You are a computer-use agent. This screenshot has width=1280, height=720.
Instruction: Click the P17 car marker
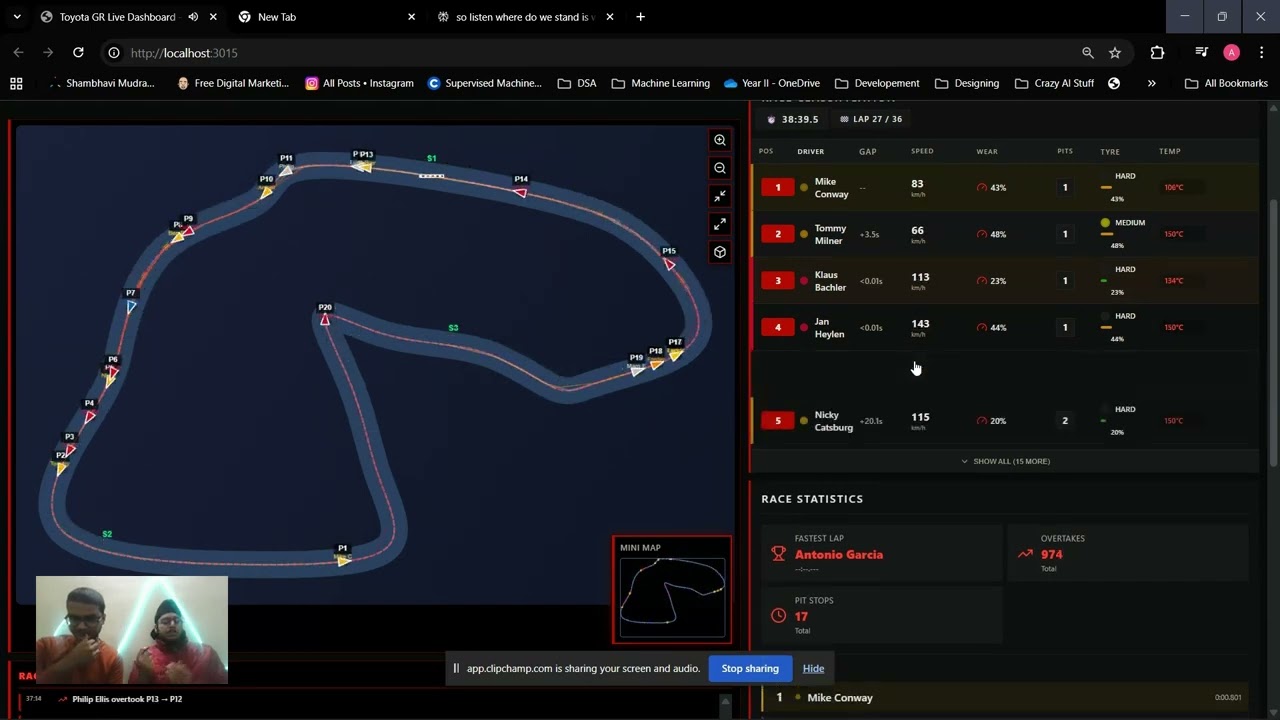tap(675, 354)
